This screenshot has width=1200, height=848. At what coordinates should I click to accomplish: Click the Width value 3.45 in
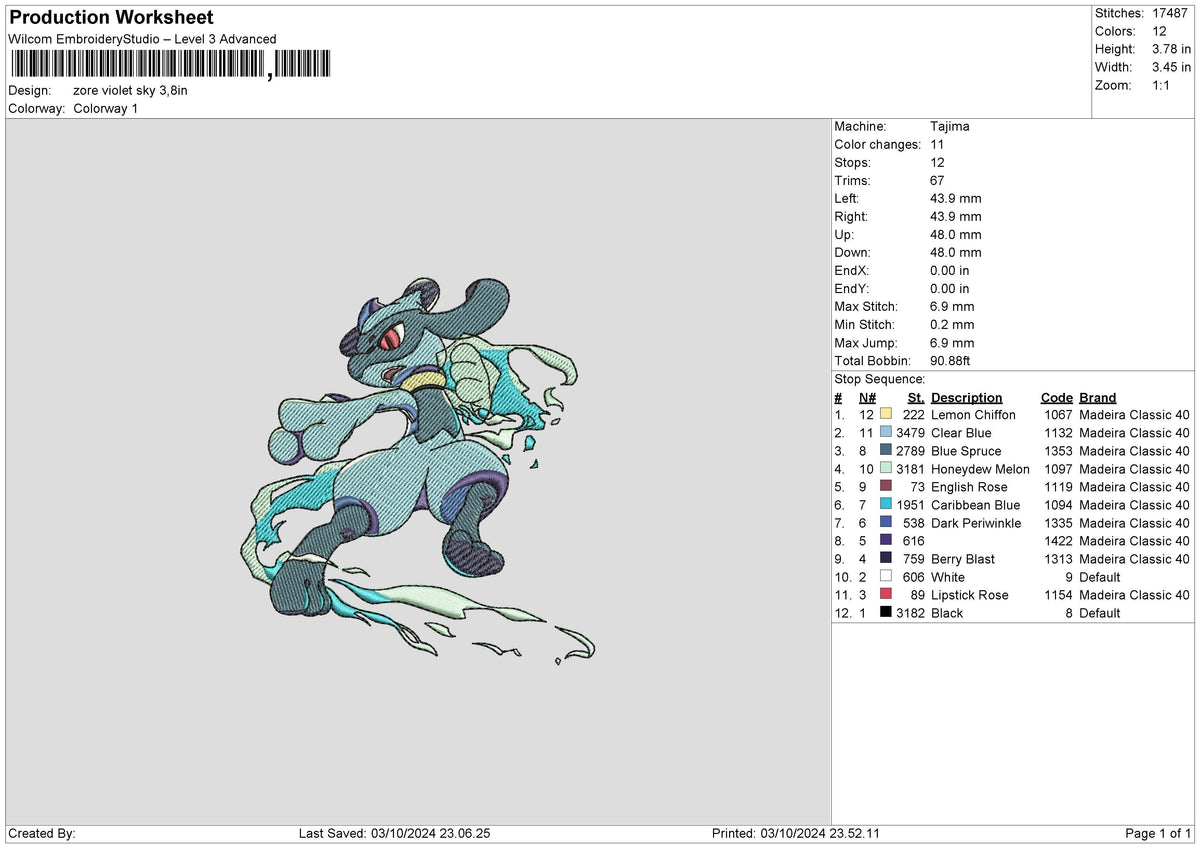click(1171, 67)
